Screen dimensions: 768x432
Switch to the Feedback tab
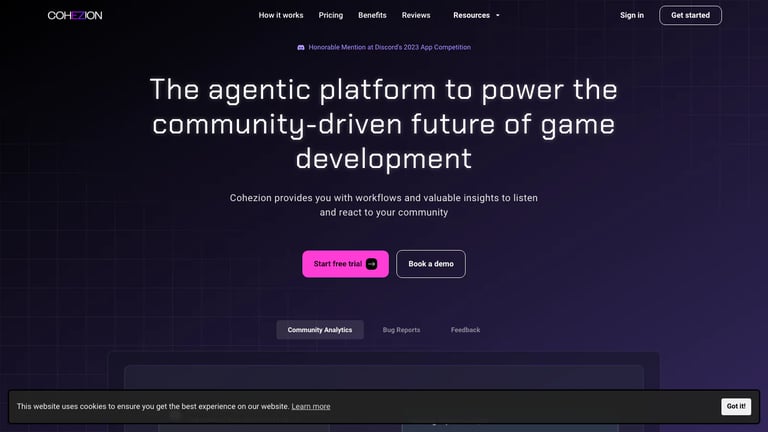tap(465, 330)
